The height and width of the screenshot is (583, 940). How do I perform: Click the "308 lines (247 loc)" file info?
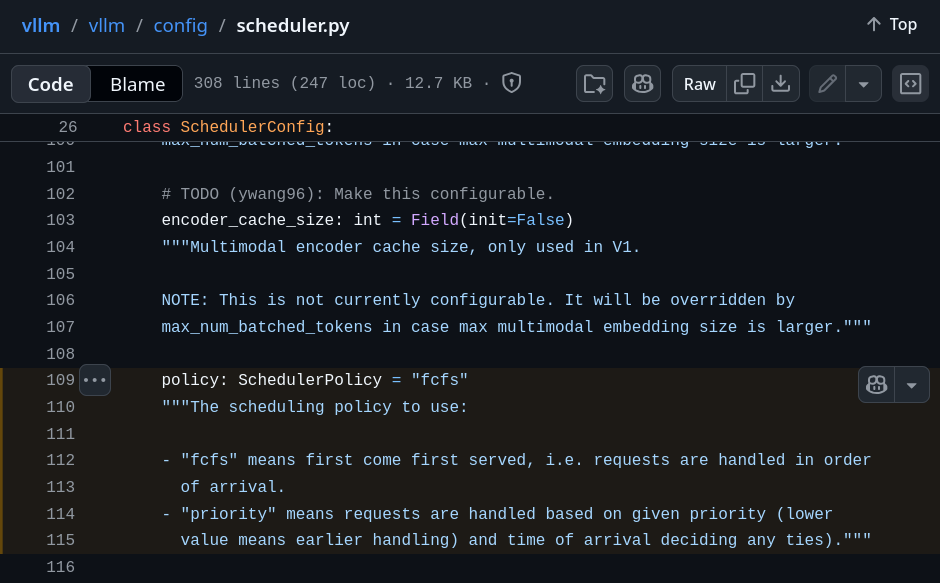pyautogui.click(x=284, y=83)
